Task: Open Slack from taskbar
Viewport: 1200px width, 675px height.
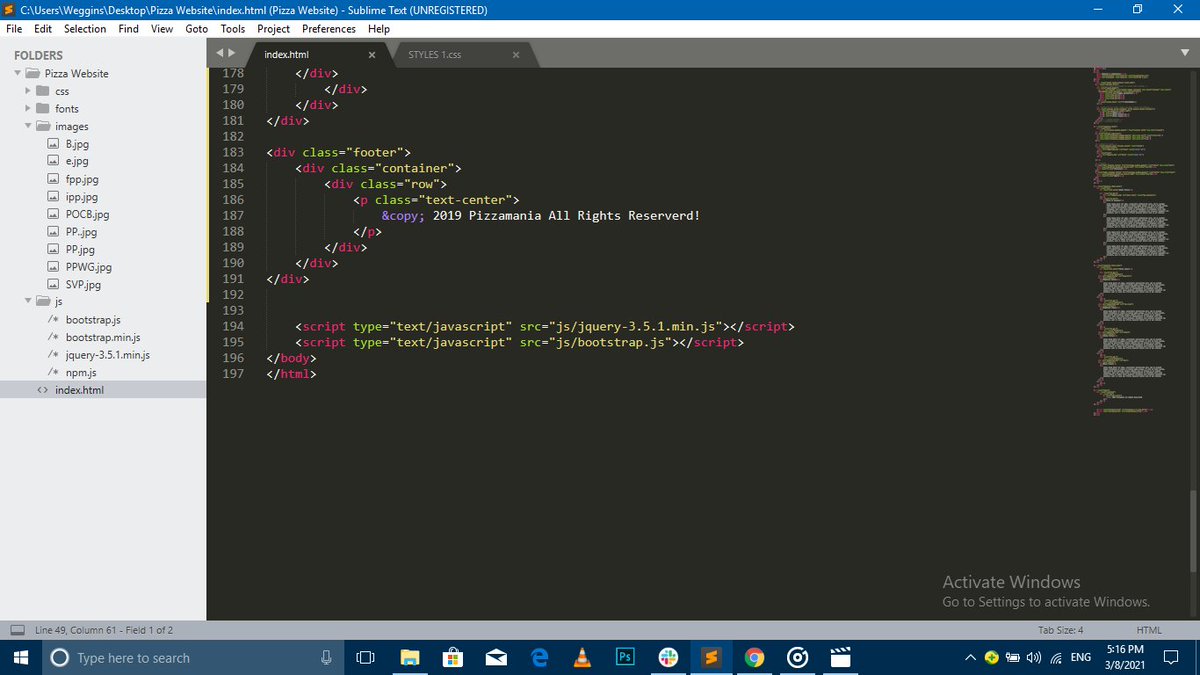Action: (668, 657)
